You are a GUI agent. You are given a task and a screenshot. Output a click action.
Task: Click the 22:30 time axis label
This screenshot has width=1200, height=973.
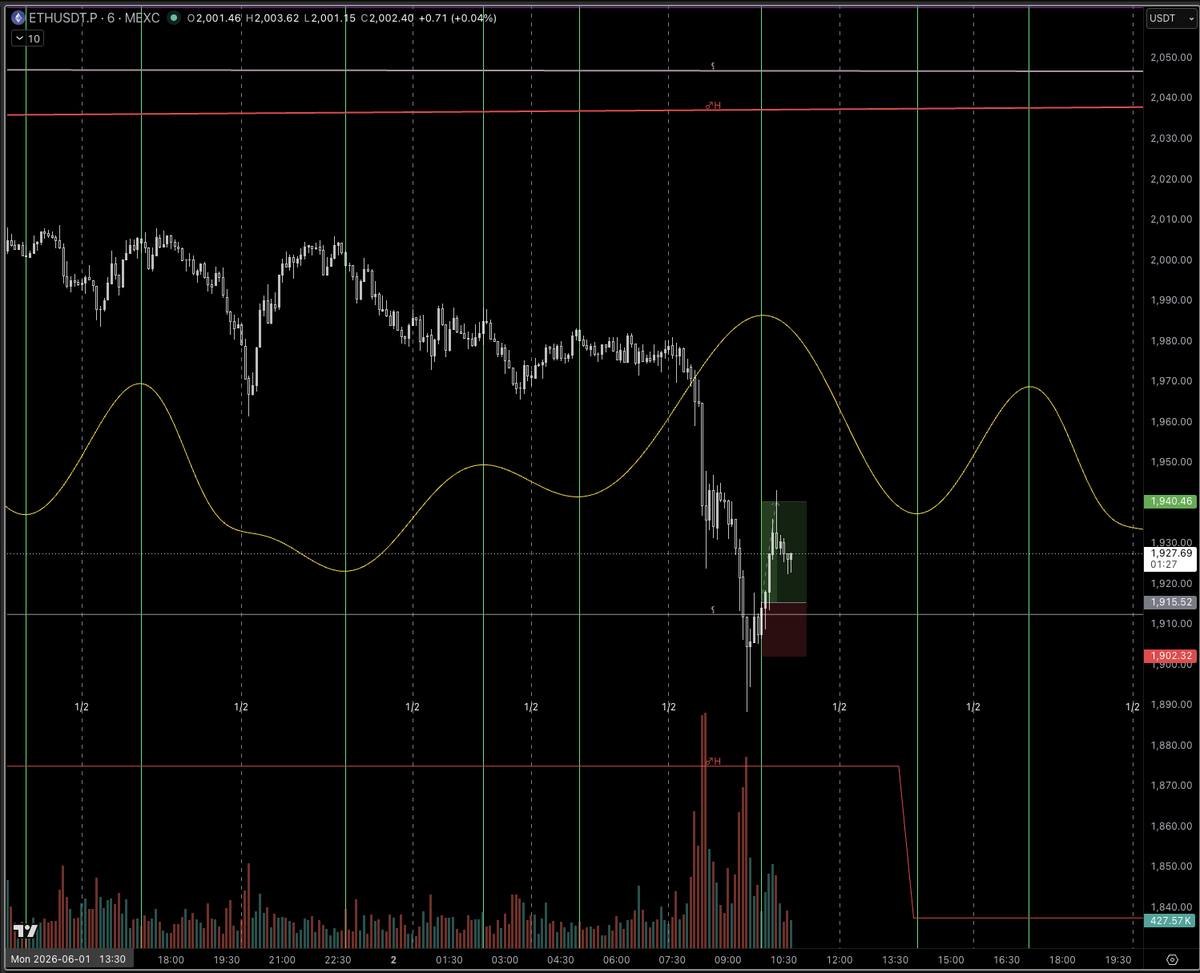[337, 959]
